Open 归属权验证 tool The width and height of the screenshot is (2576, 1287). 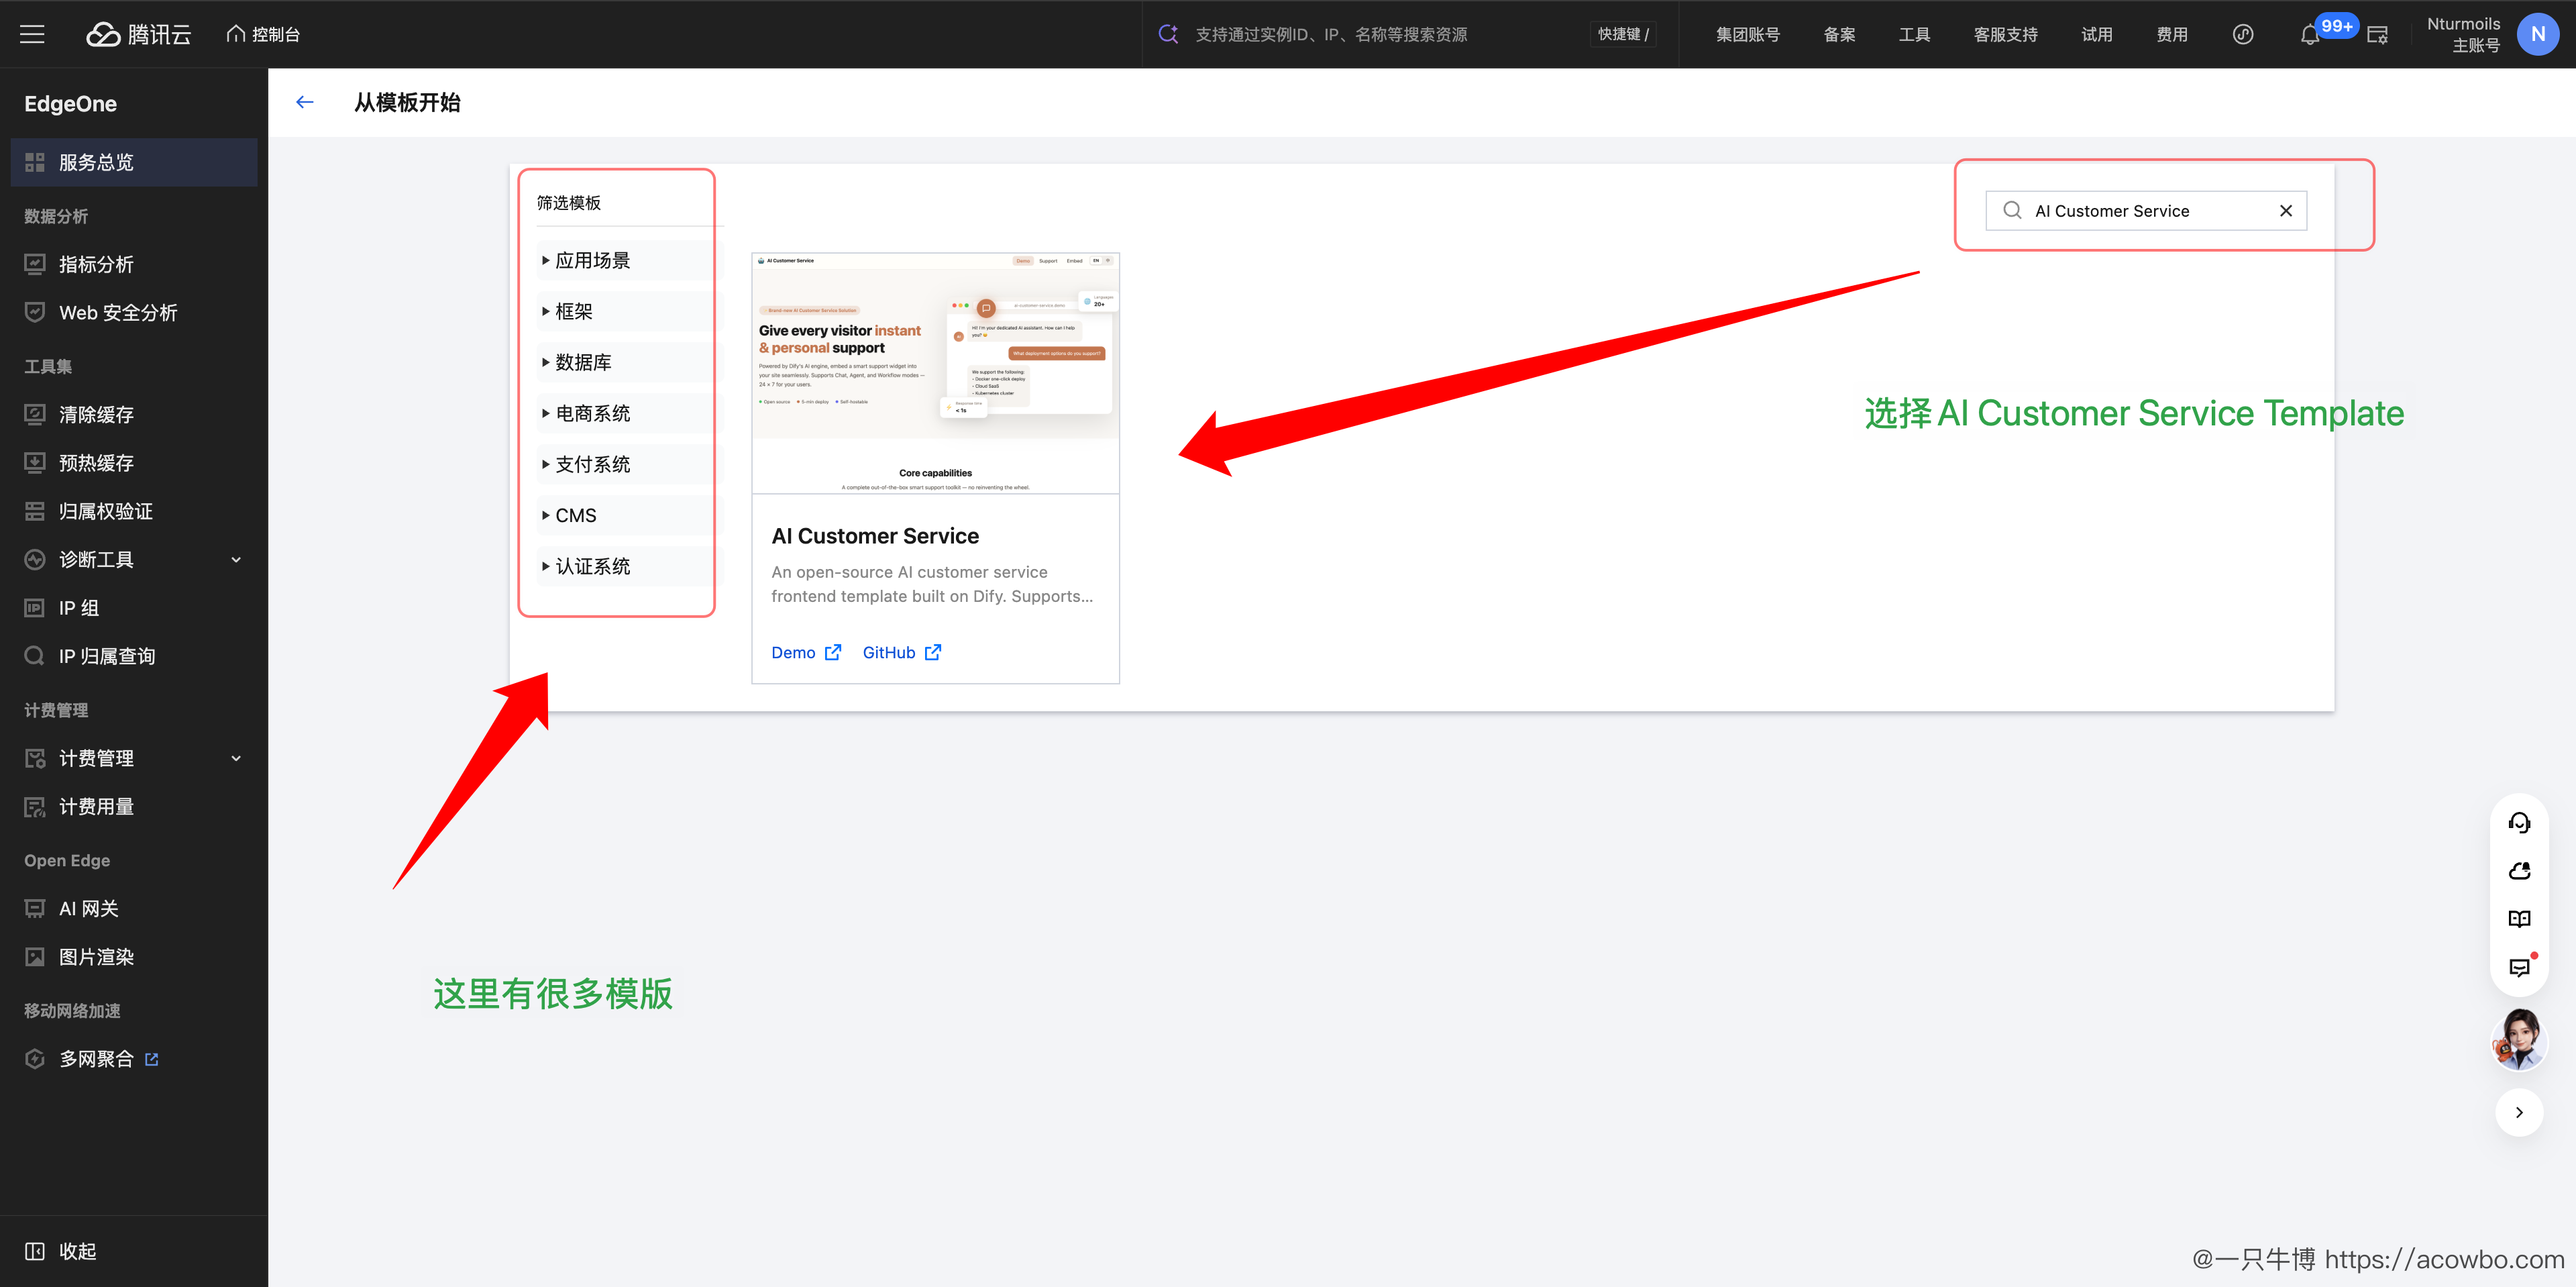click(x=134, y=511)
